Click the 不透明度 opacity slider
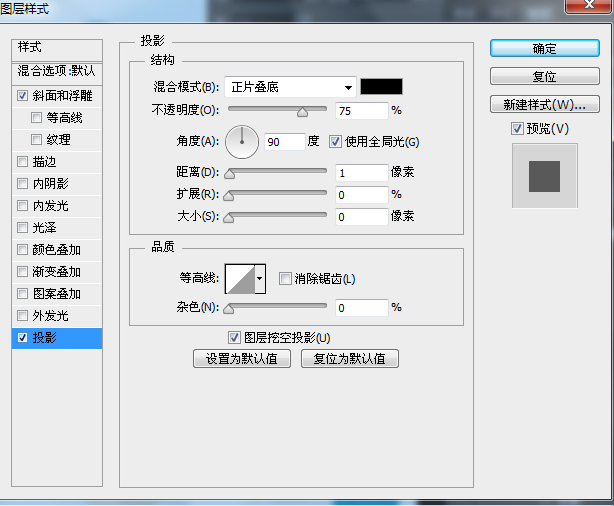This screenshot has height=506, width=614. point(278,110)
